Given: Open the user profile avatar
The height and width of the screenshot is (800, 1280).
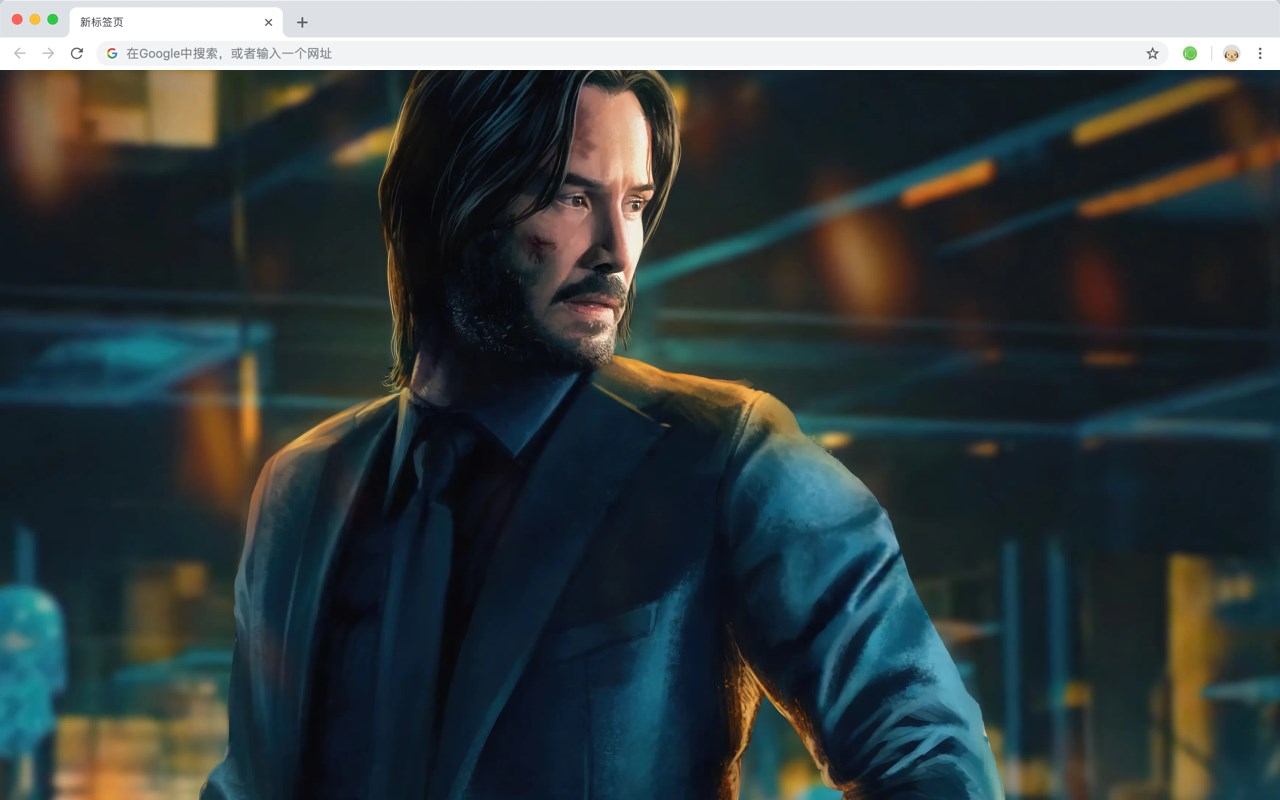Looking at the screenshot, I should [x=1231, y=53].
